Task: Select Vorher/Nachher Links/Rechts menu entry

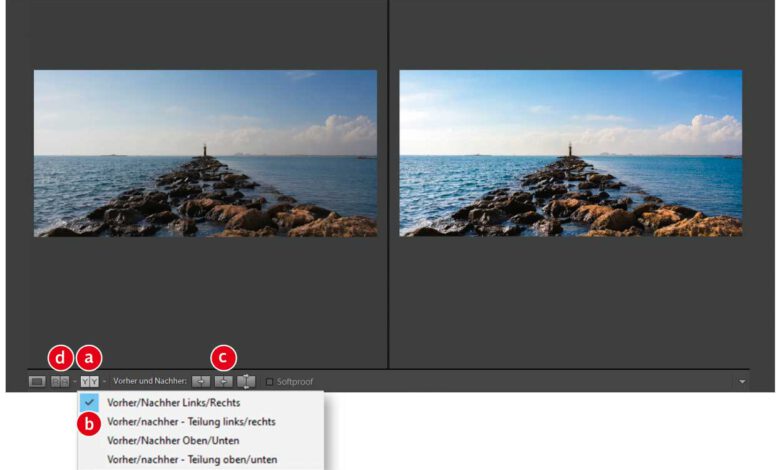Action: (173, 403)
